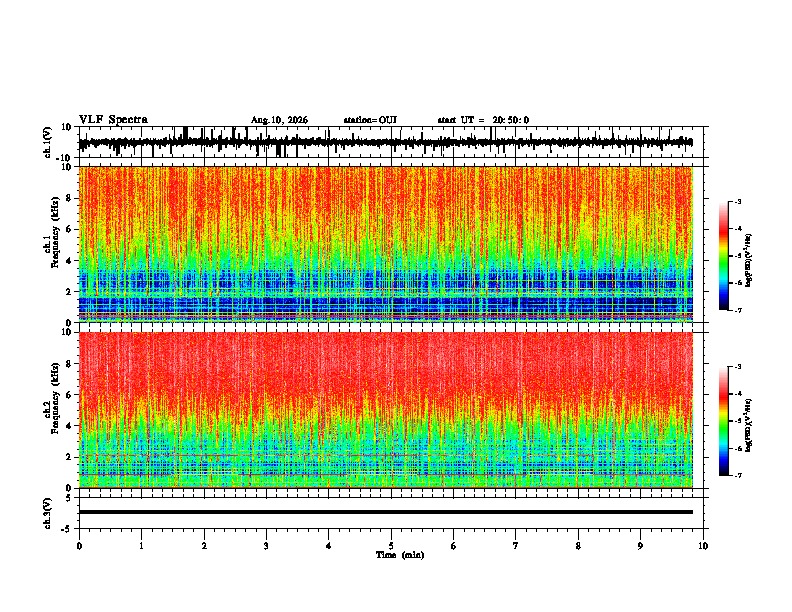Click the ch.2 frequency axis "4" tick label
The height and width of the screenshot is (612, 792).
(69, 426)
